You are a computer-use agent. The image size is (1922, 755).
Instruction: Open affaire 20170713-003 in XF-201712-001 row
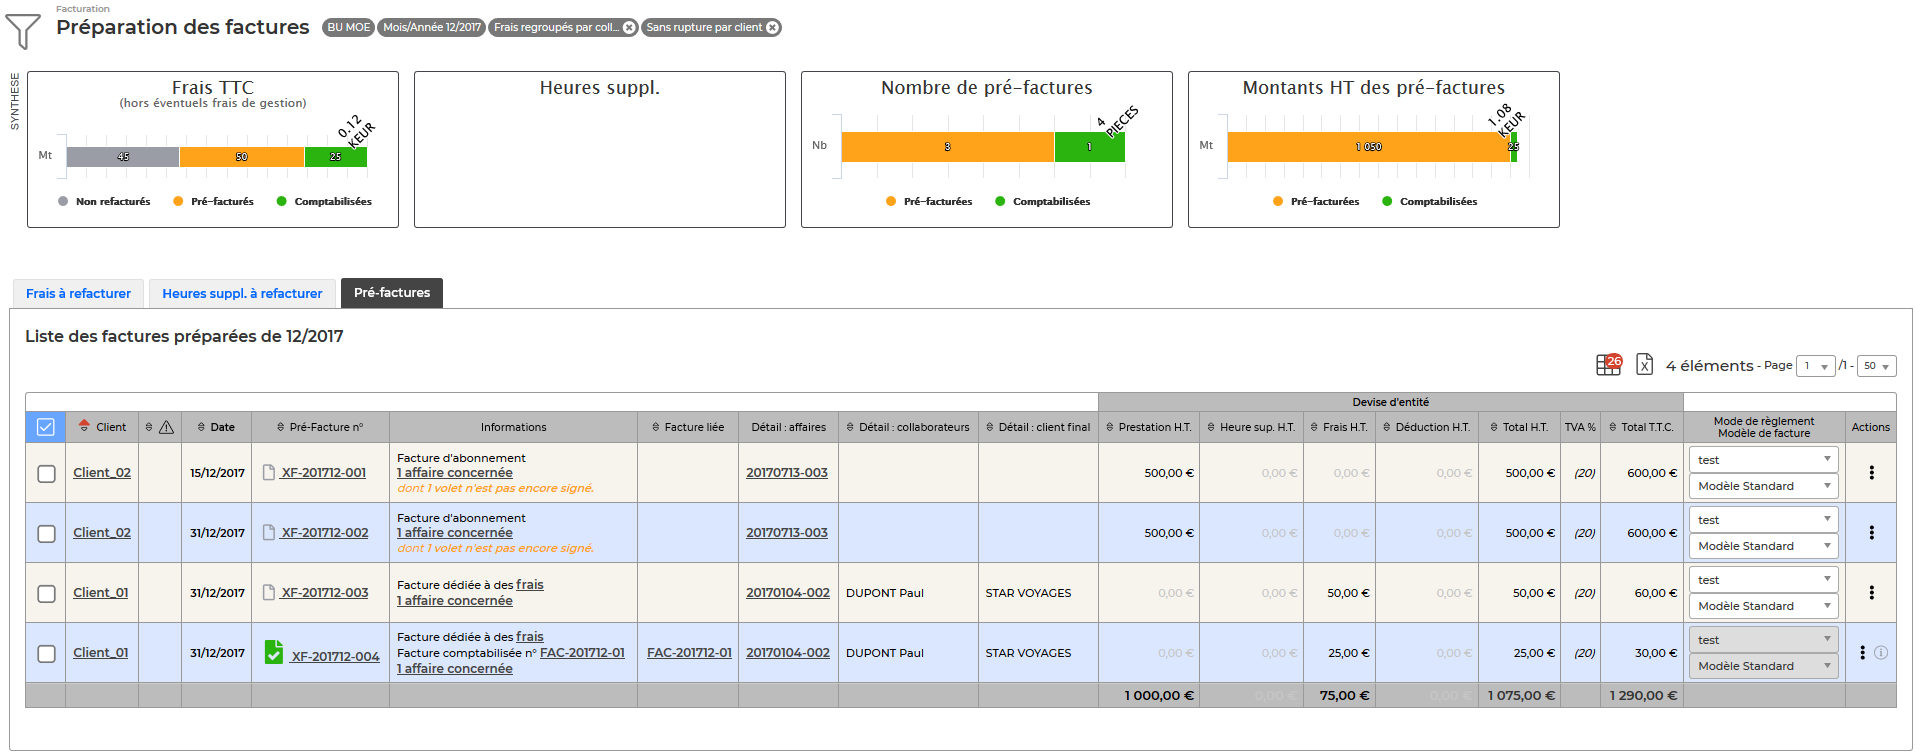point(787,472)
